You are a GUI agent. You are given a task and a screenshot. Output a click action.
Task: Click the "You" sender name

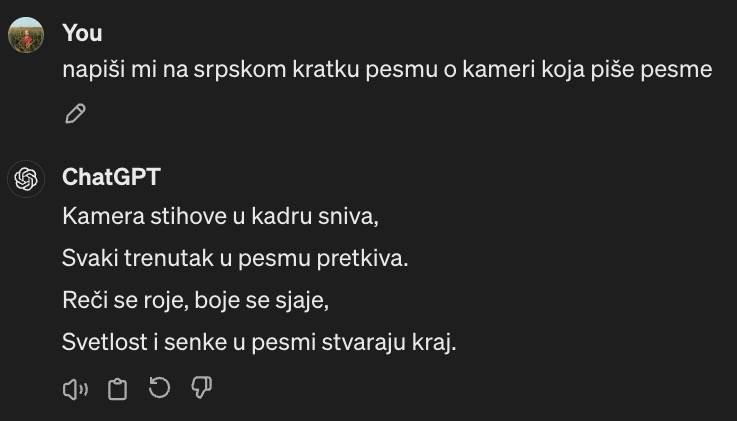(x=82, y=33)
